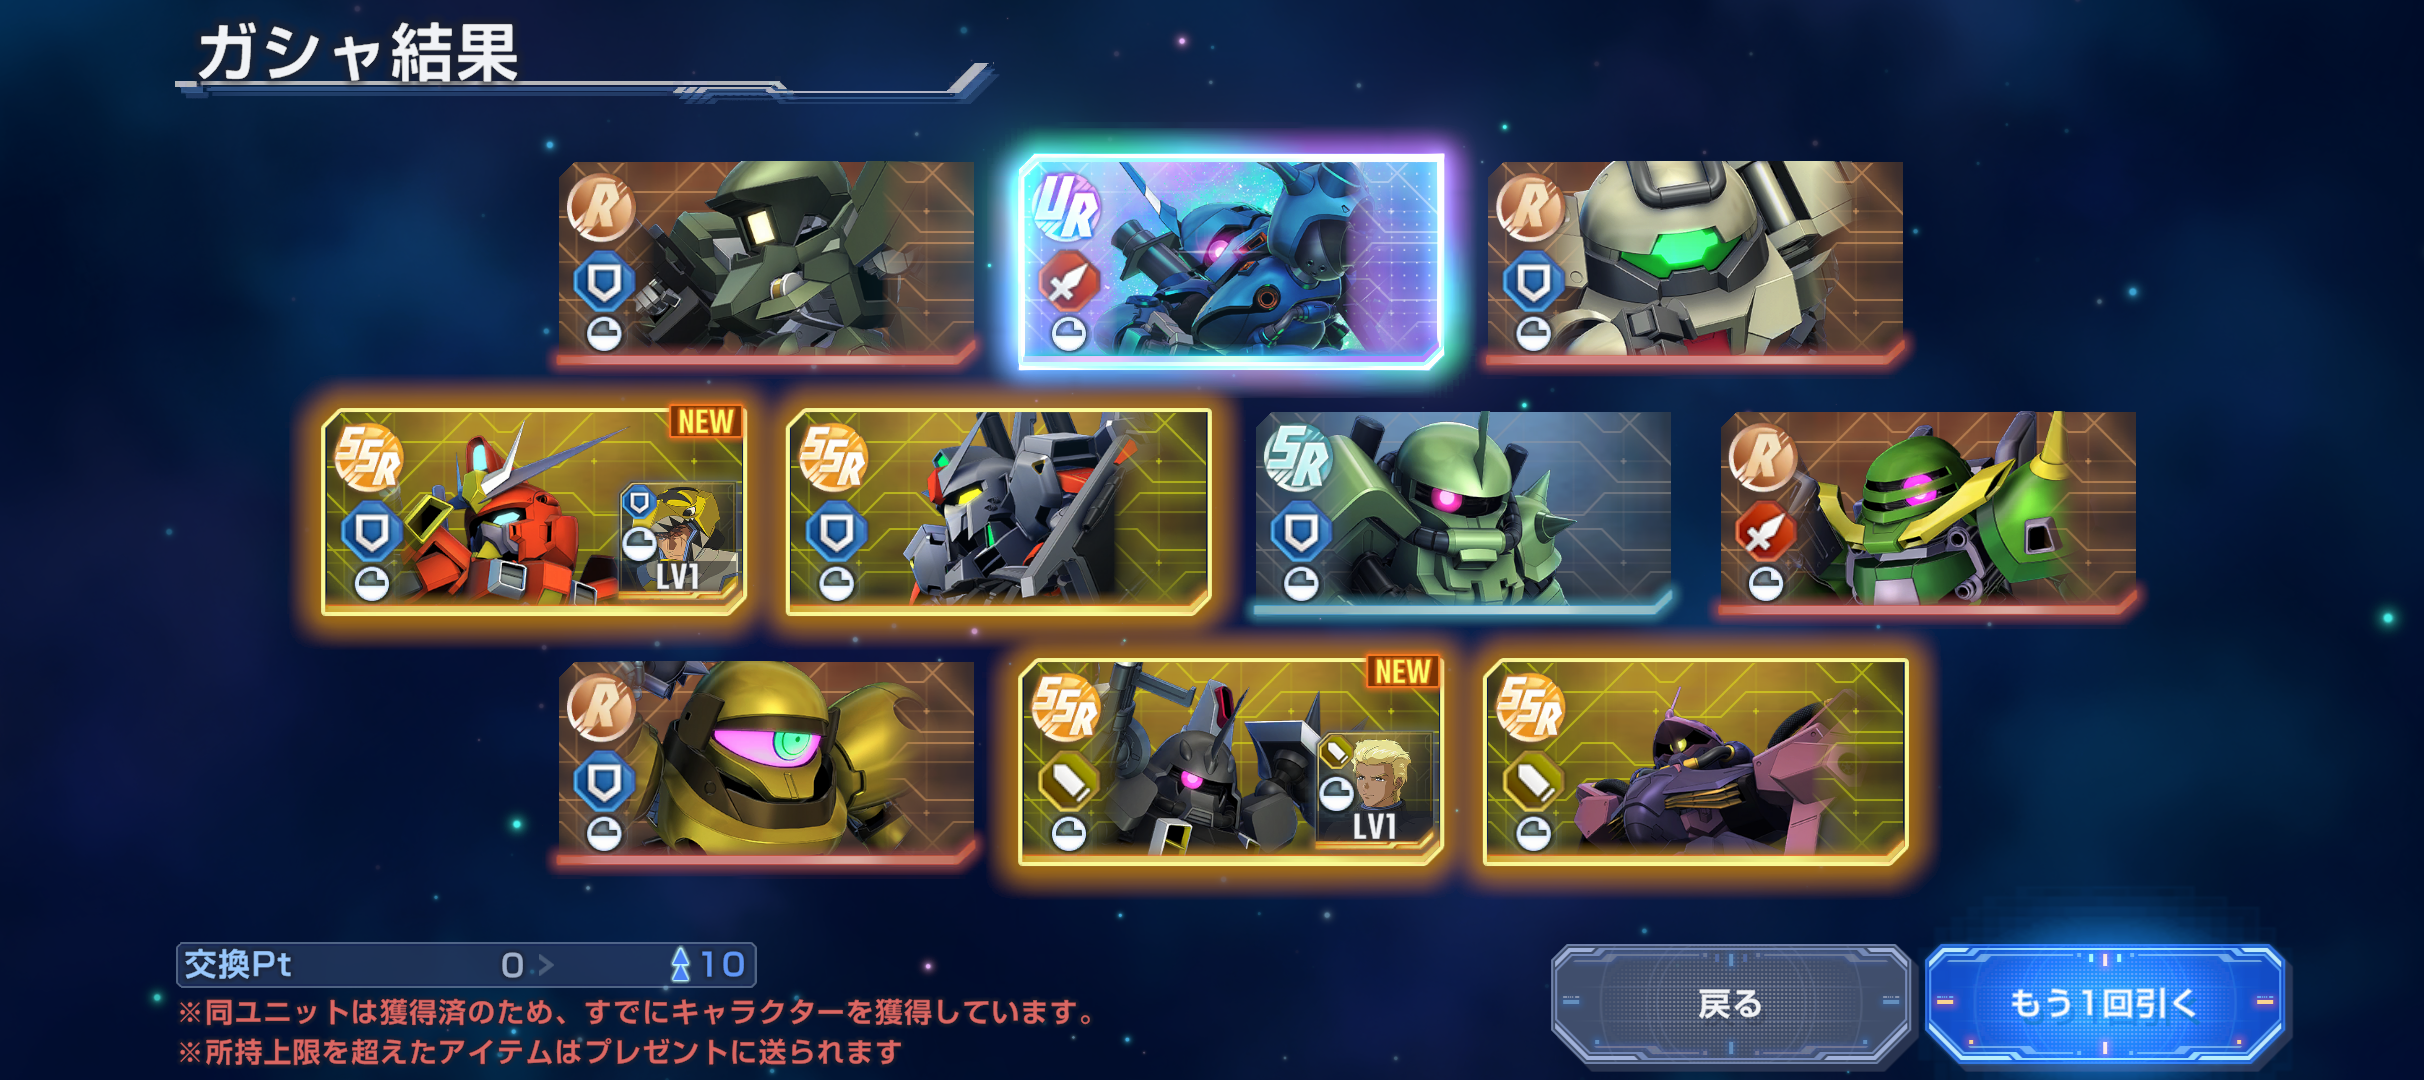Click the R badge on dark green unit card
The width and height of the screenshot is (2424, 1080).
click(x=601, y=208)
